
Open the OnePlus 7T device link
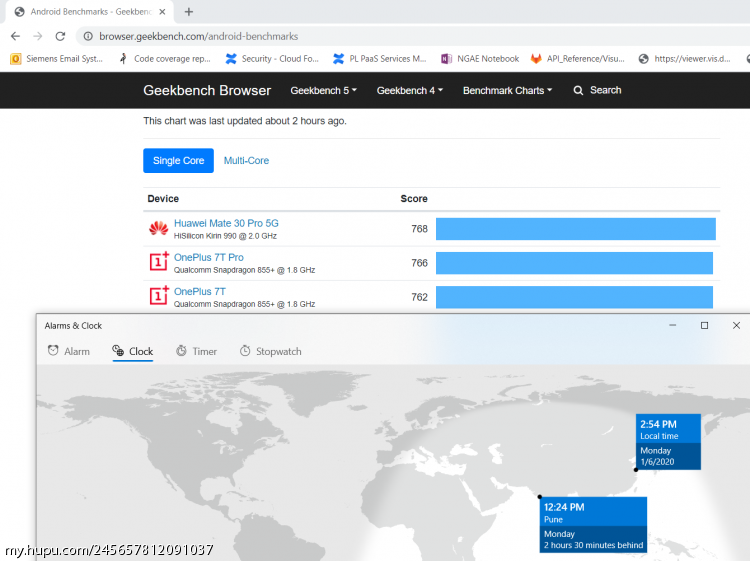pyautogui.click(x=199, y=292)
